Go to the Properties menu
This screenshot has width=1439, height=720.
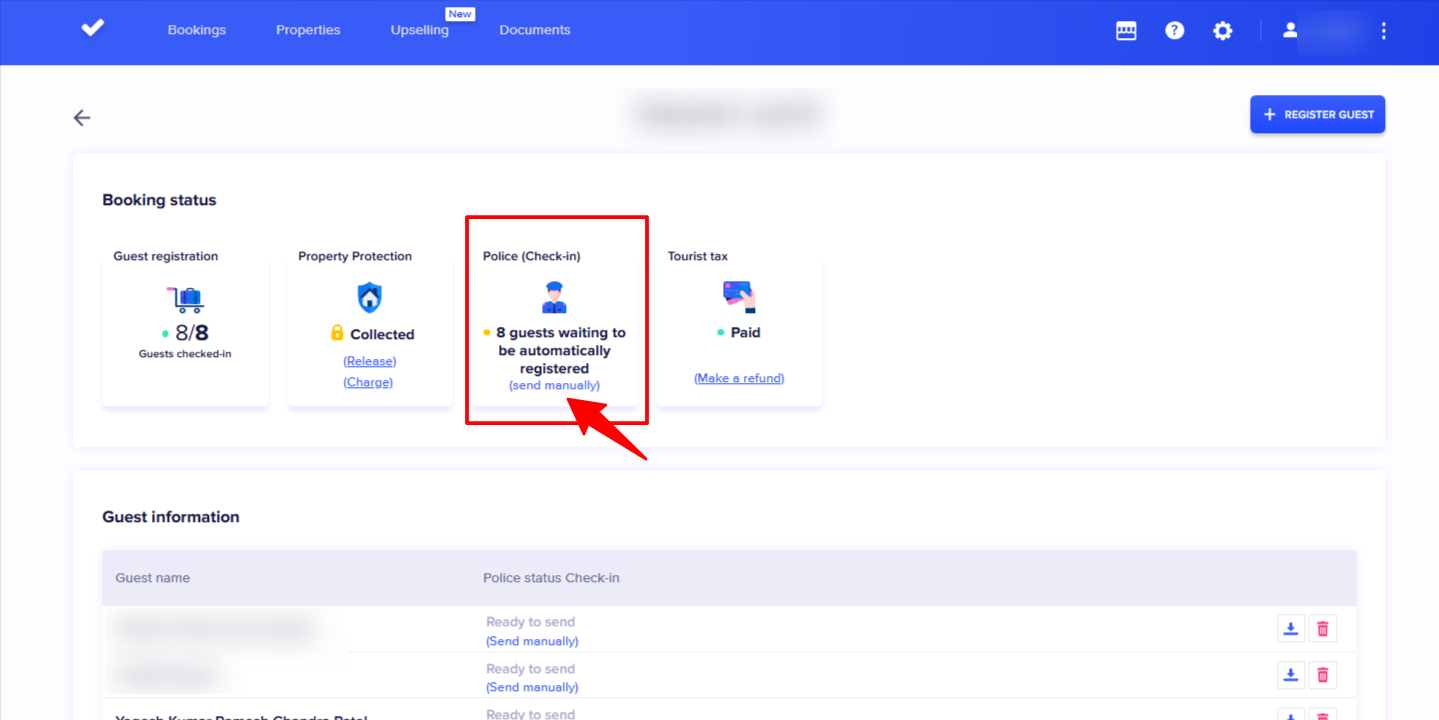308,30
